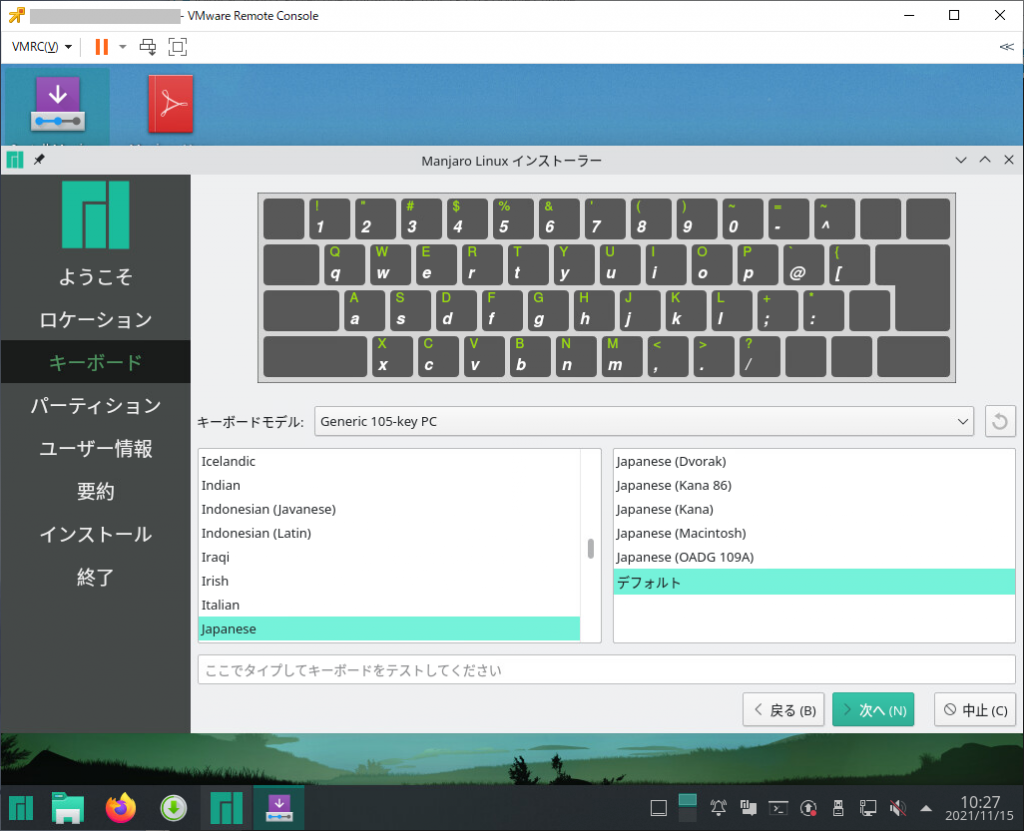This screenshot has width=1024, height=831.
Task: Open the red PDF desktop shortcut icon
Action: (171, 105)
